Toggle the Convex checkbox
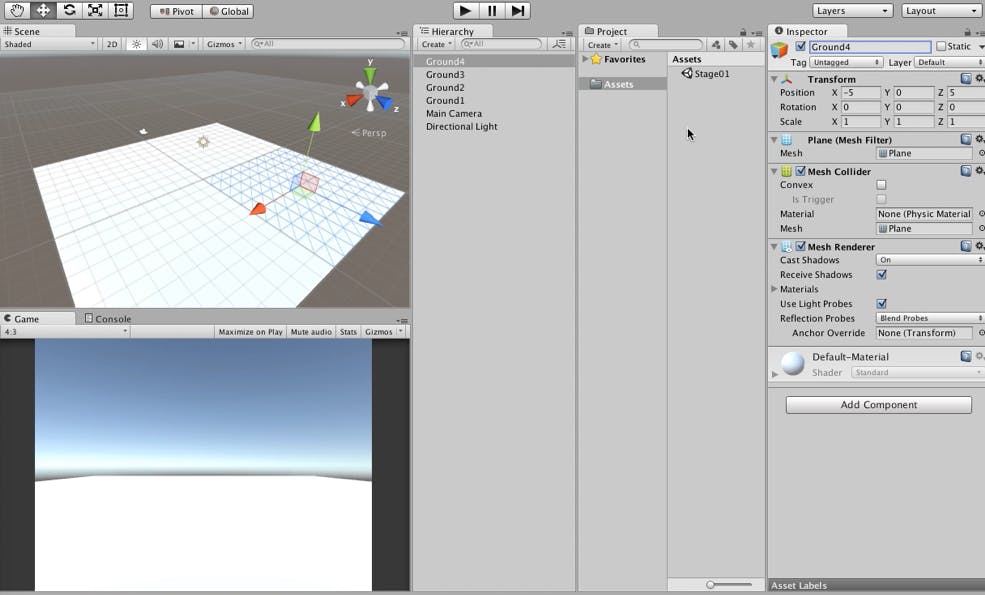The width and height of the screenshot is (985, 595). (881, 185)
